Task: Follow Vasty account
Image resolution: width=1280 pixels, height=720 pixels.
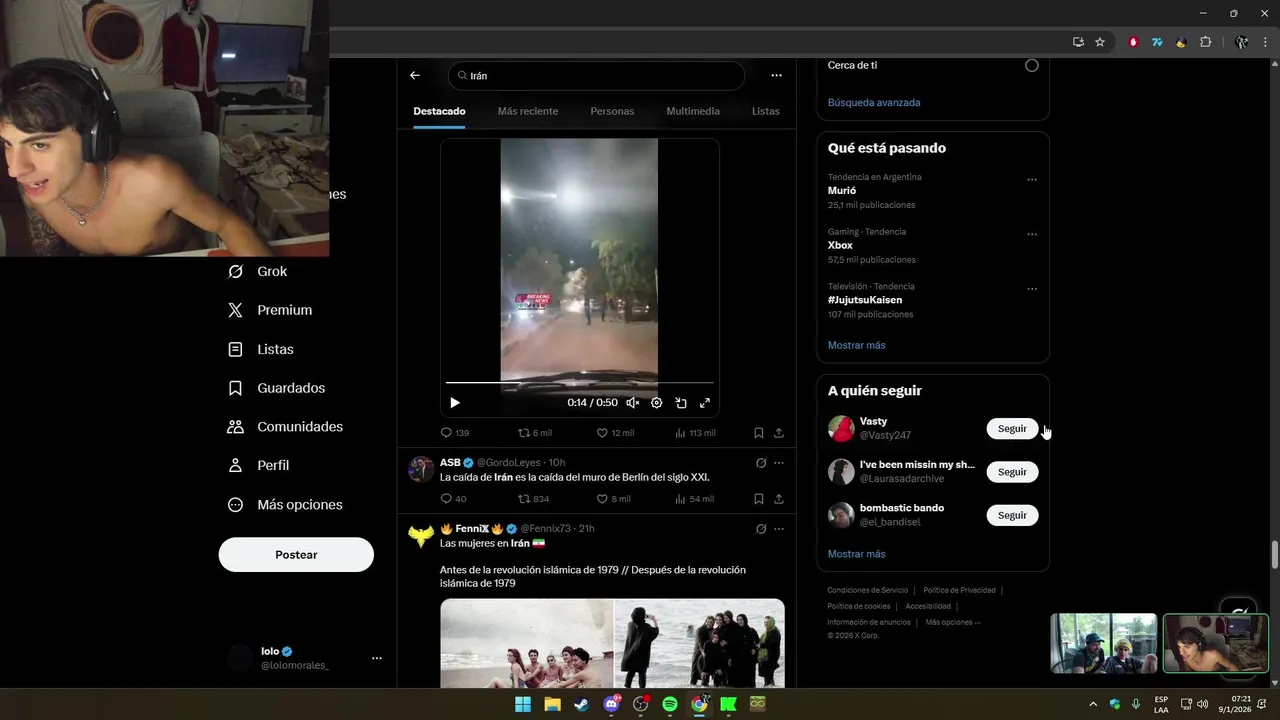Action: [1012, 428]
